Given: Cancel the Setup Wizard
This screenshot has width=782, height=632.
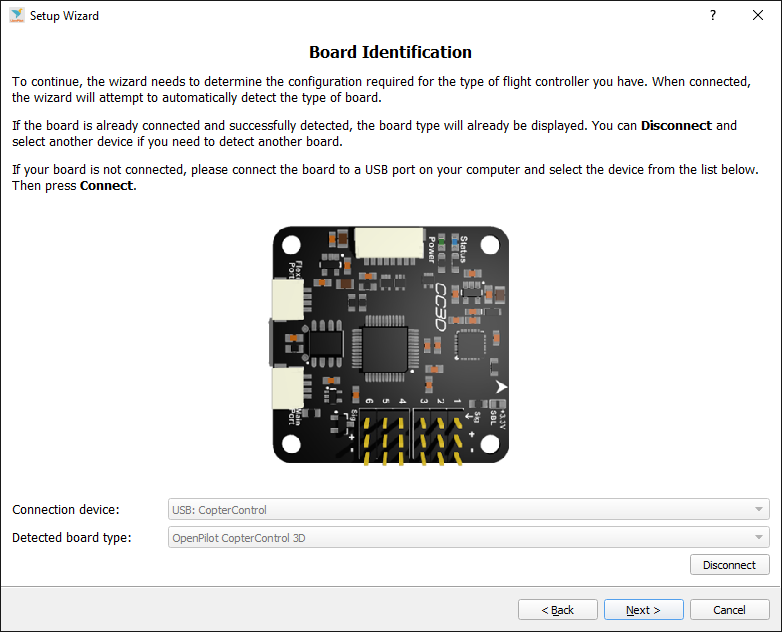Looking at the screenshot, I should click(729, 610).
